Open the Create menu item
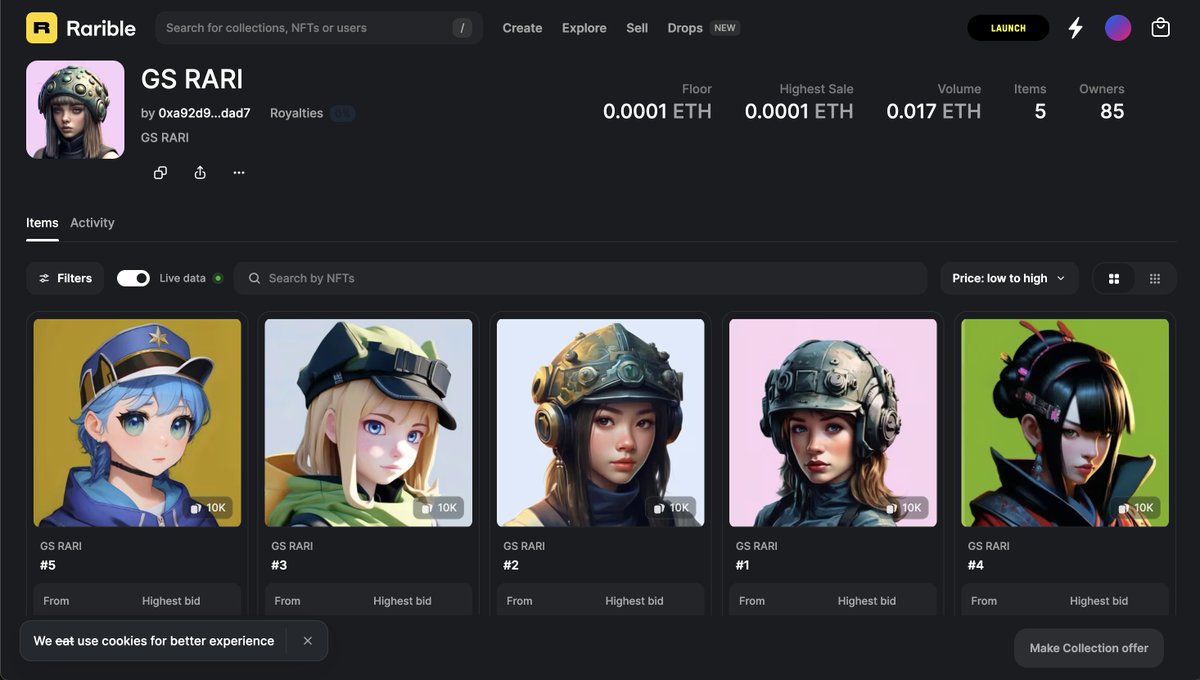 (x=522, y=28)
